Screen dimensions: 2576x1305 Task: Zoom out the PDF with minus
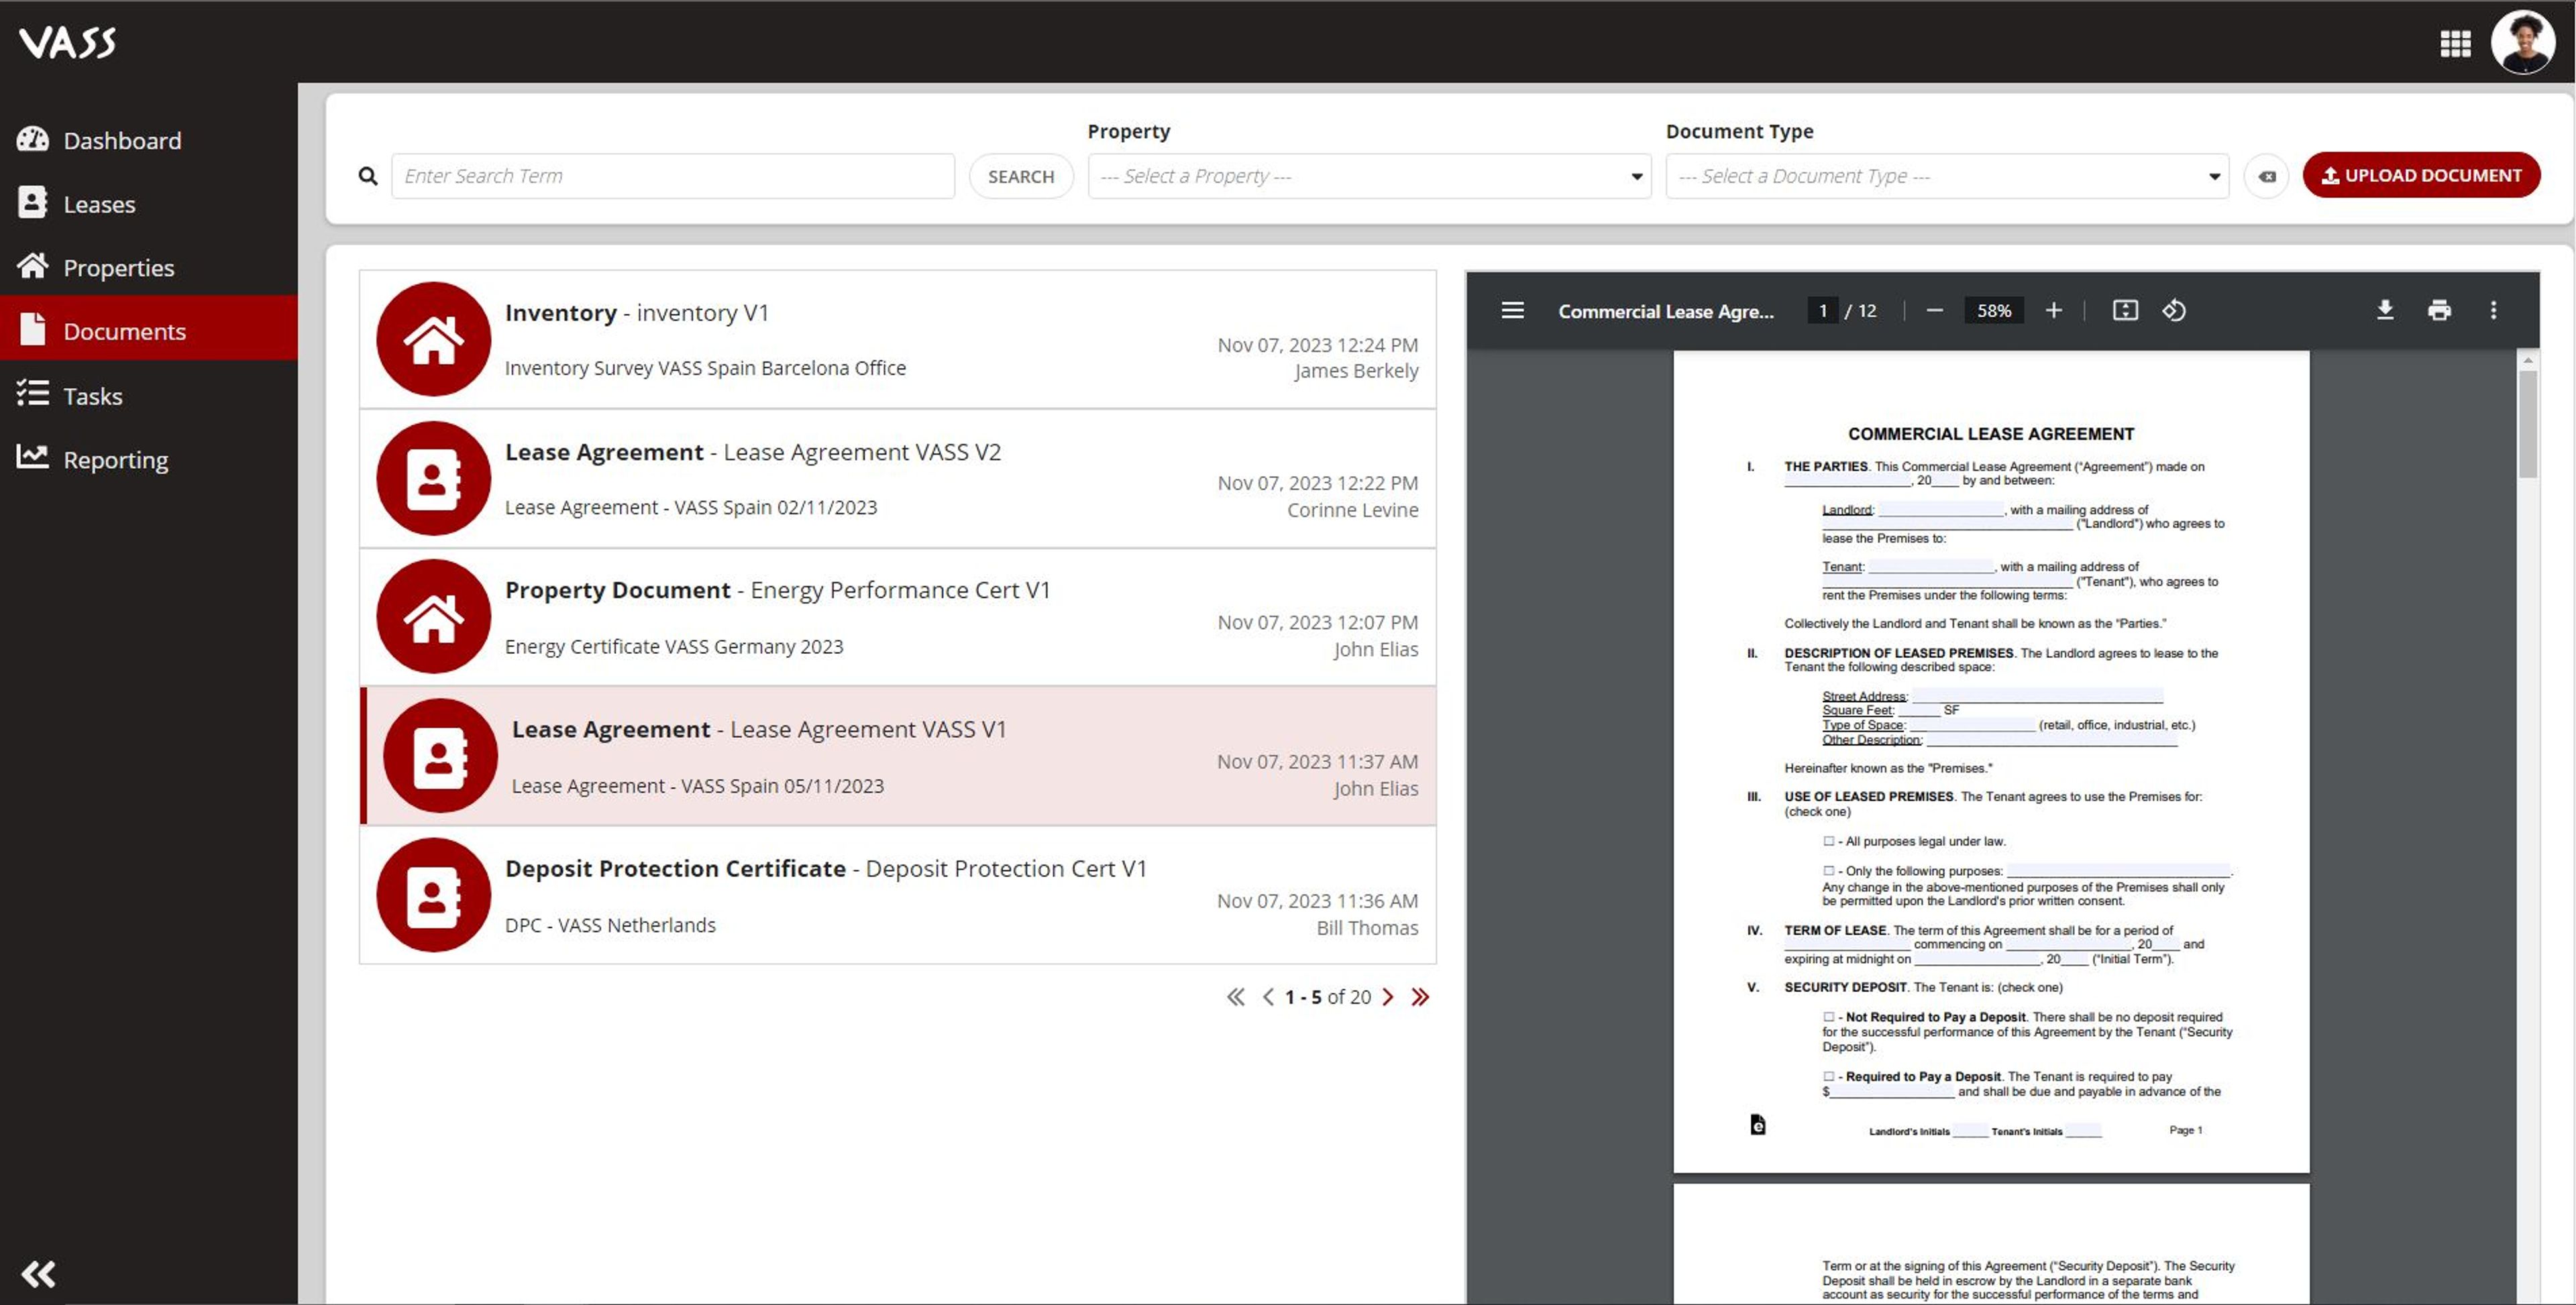(x=1934, y=310)
